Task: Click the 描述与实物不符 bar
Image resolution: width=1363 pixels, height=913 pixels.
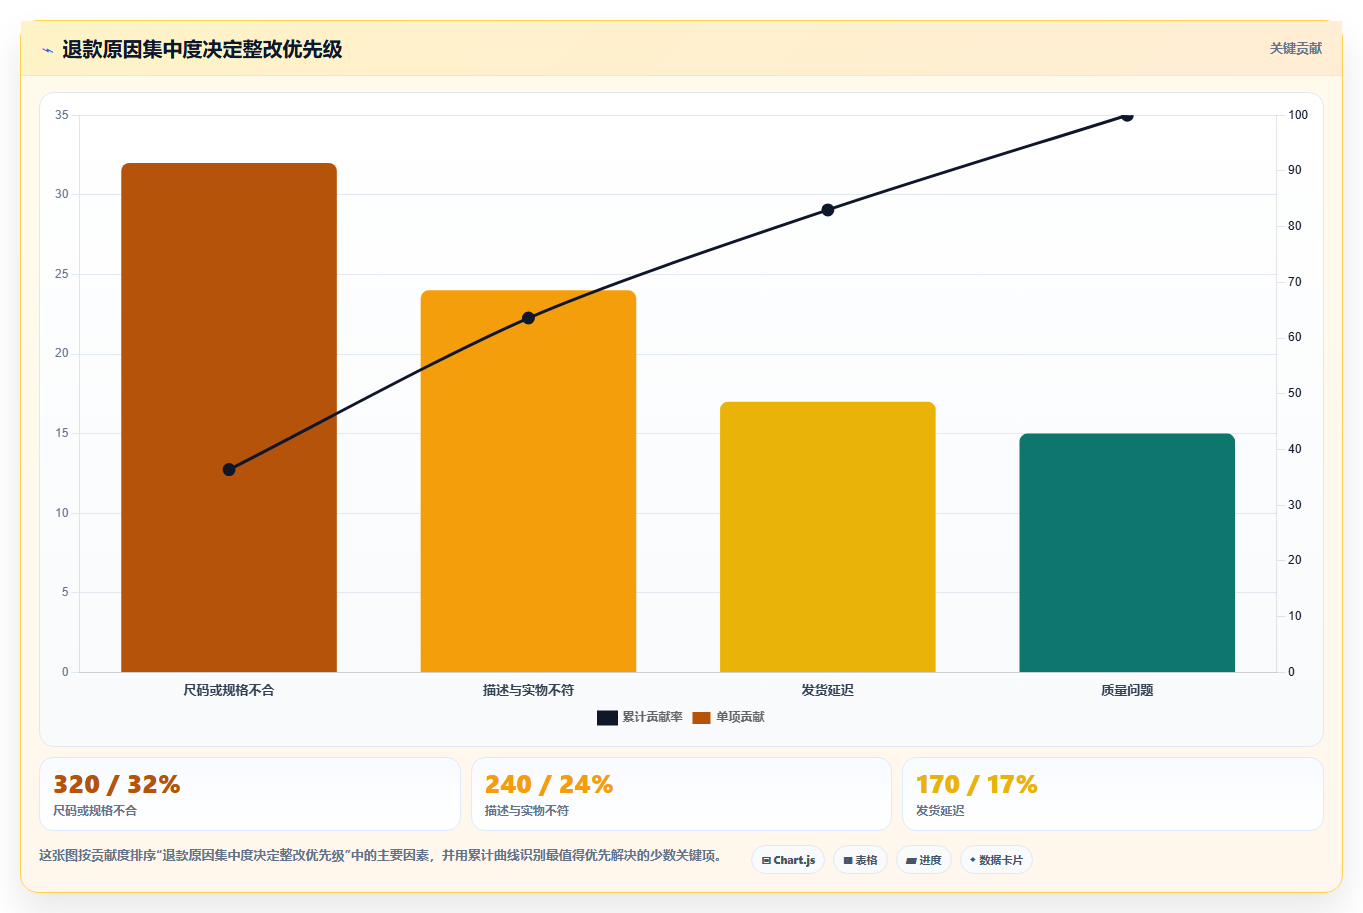Action: [528, 481]
